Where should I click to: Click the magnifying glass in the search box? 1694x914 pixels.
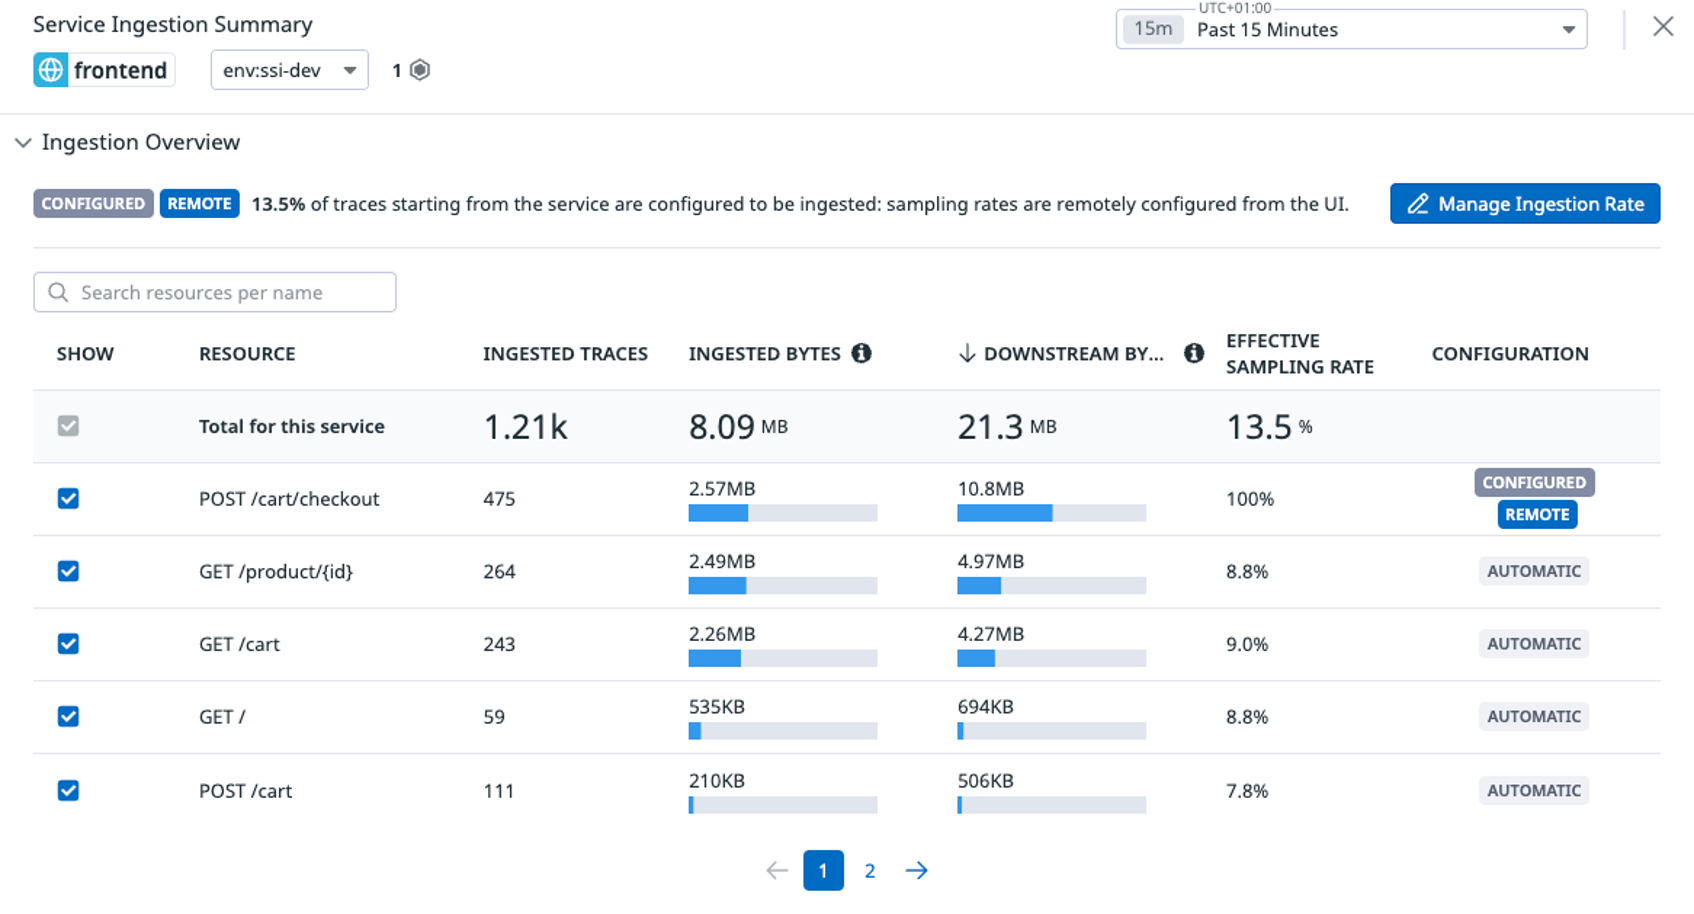click(x=59, y=292)
